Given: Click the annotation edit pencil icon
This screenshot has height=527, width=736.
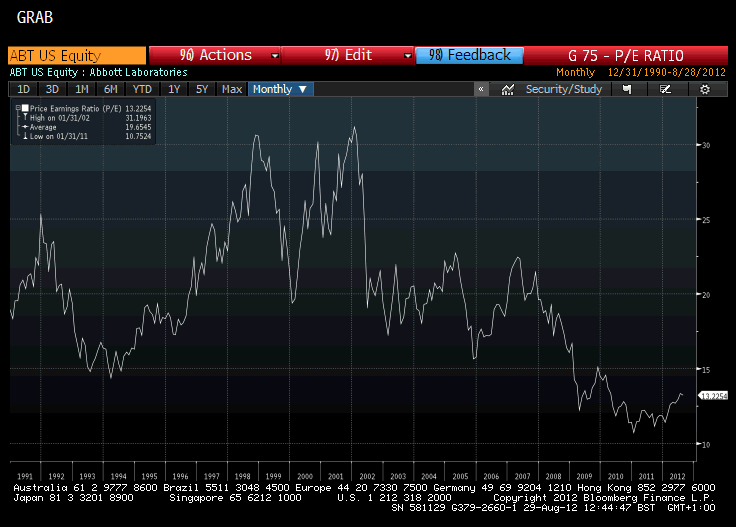Looking at the screenshot, I should pos(665,89).
